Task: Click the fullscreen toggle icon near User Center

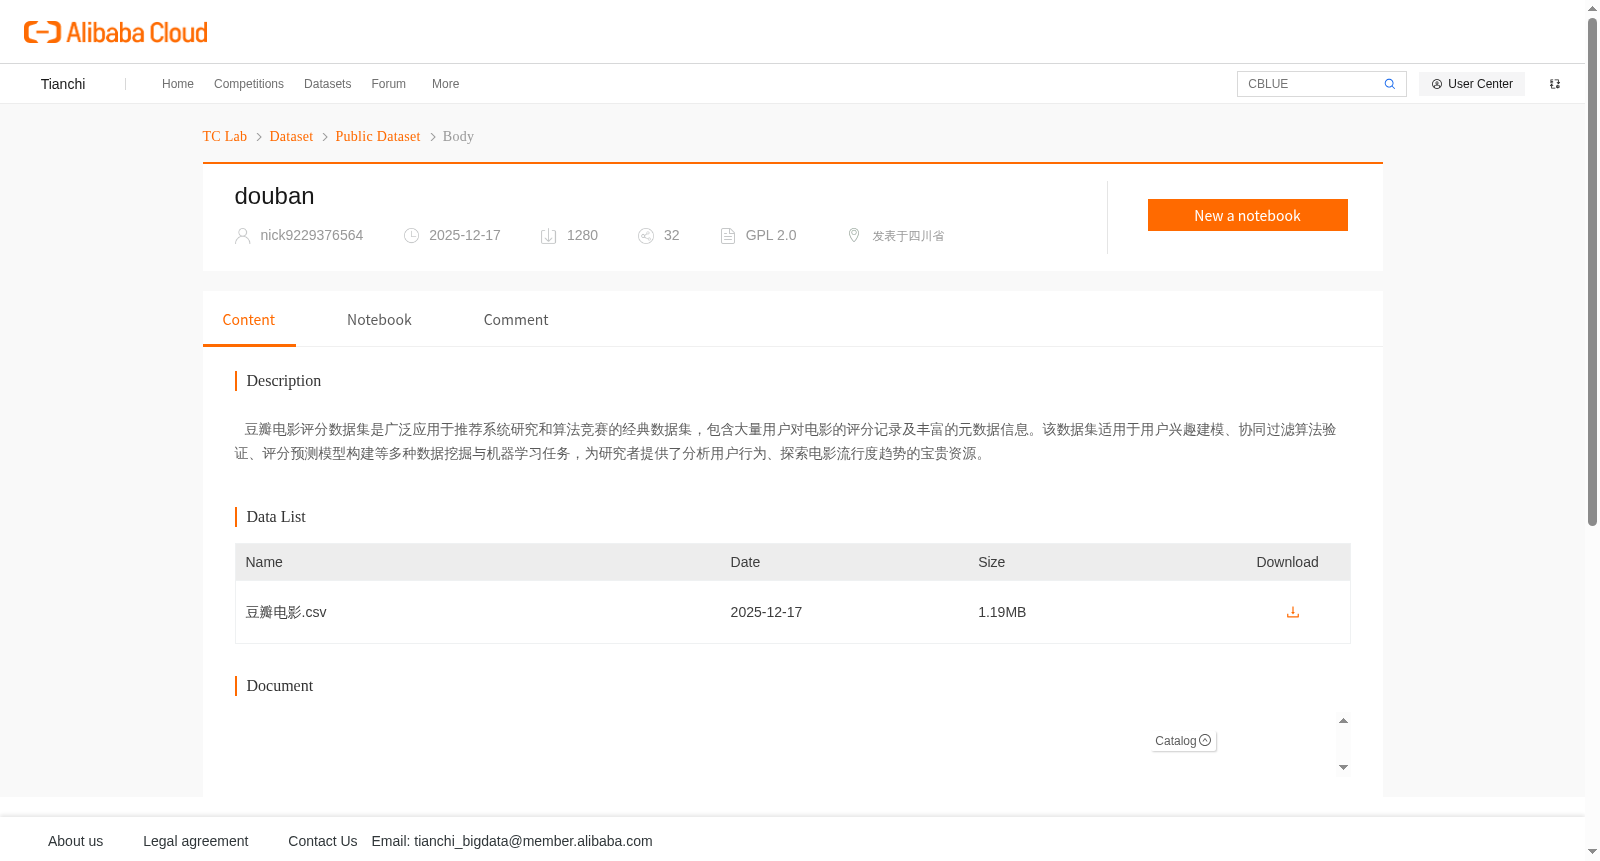Action: coord(1555,84)
